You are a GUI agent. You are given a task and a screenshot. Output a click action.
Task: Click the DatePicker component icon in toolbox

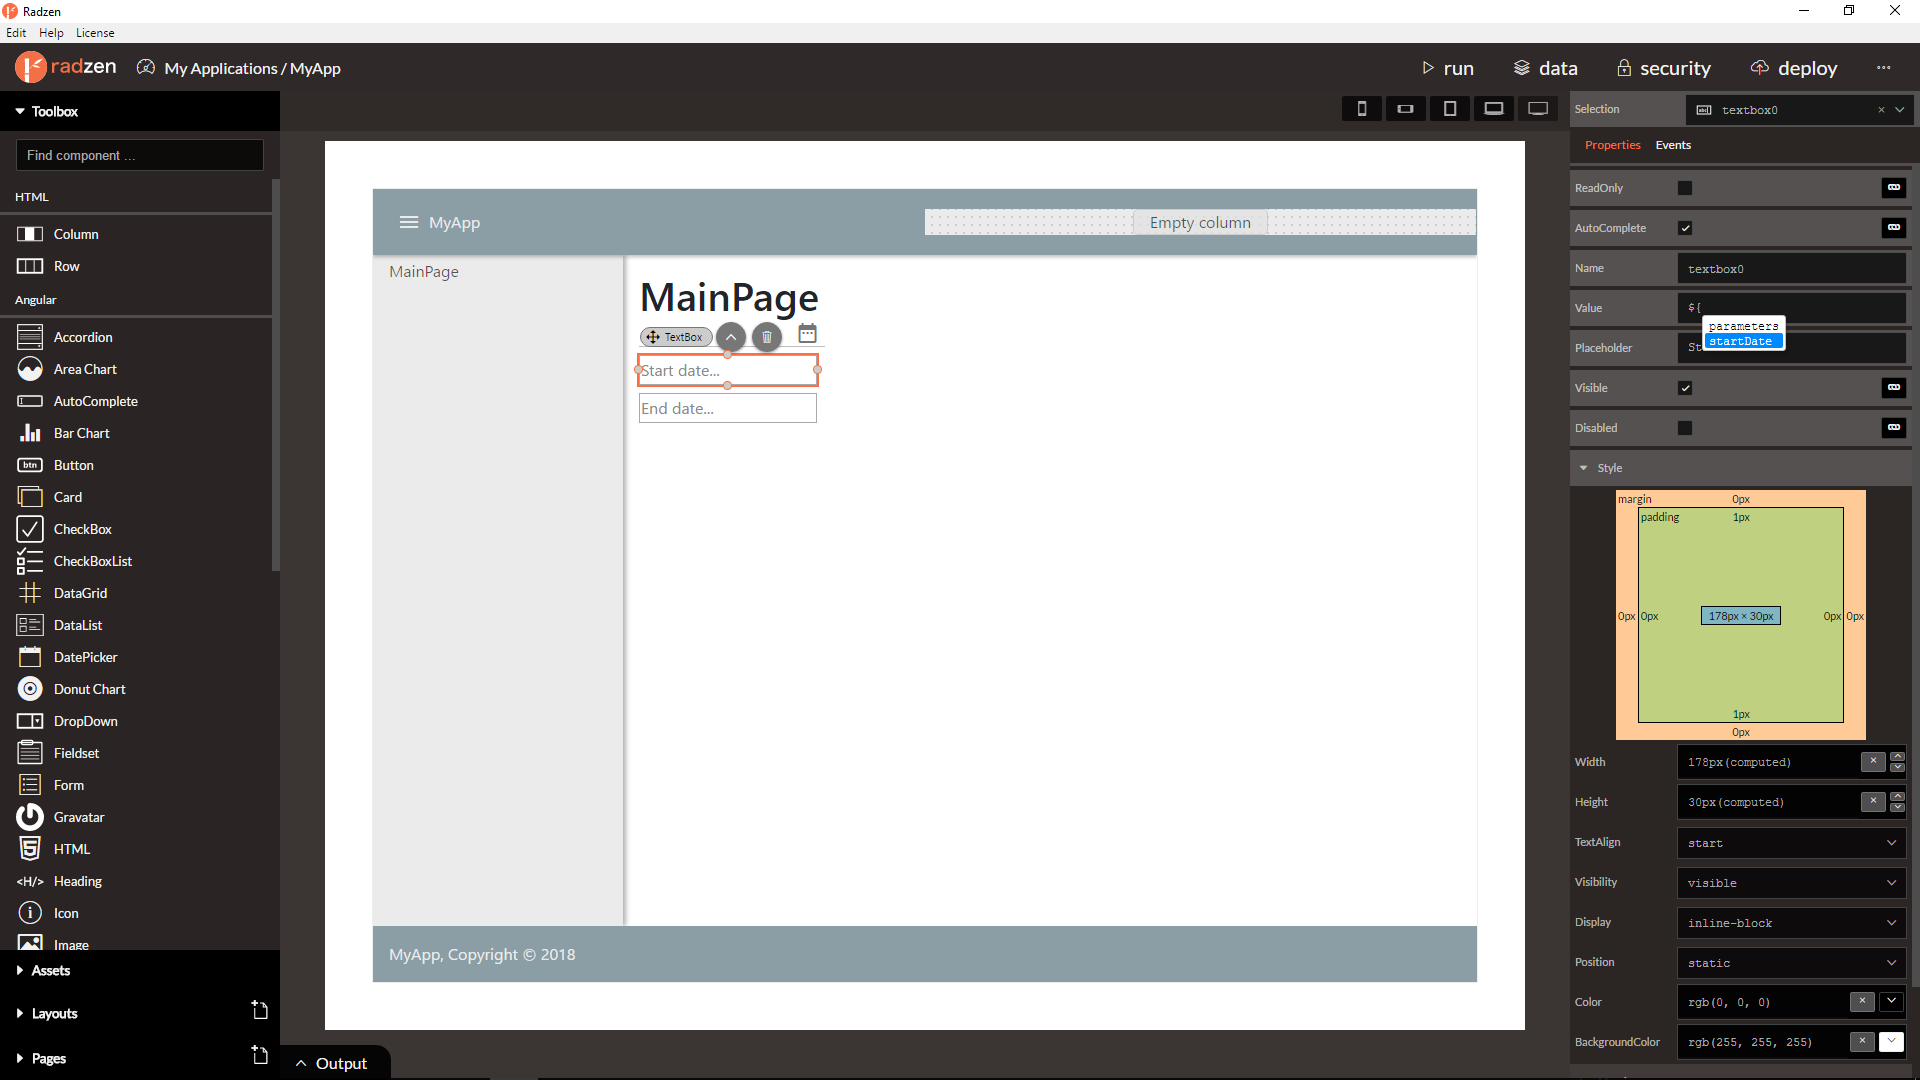[x=30, y=657]
